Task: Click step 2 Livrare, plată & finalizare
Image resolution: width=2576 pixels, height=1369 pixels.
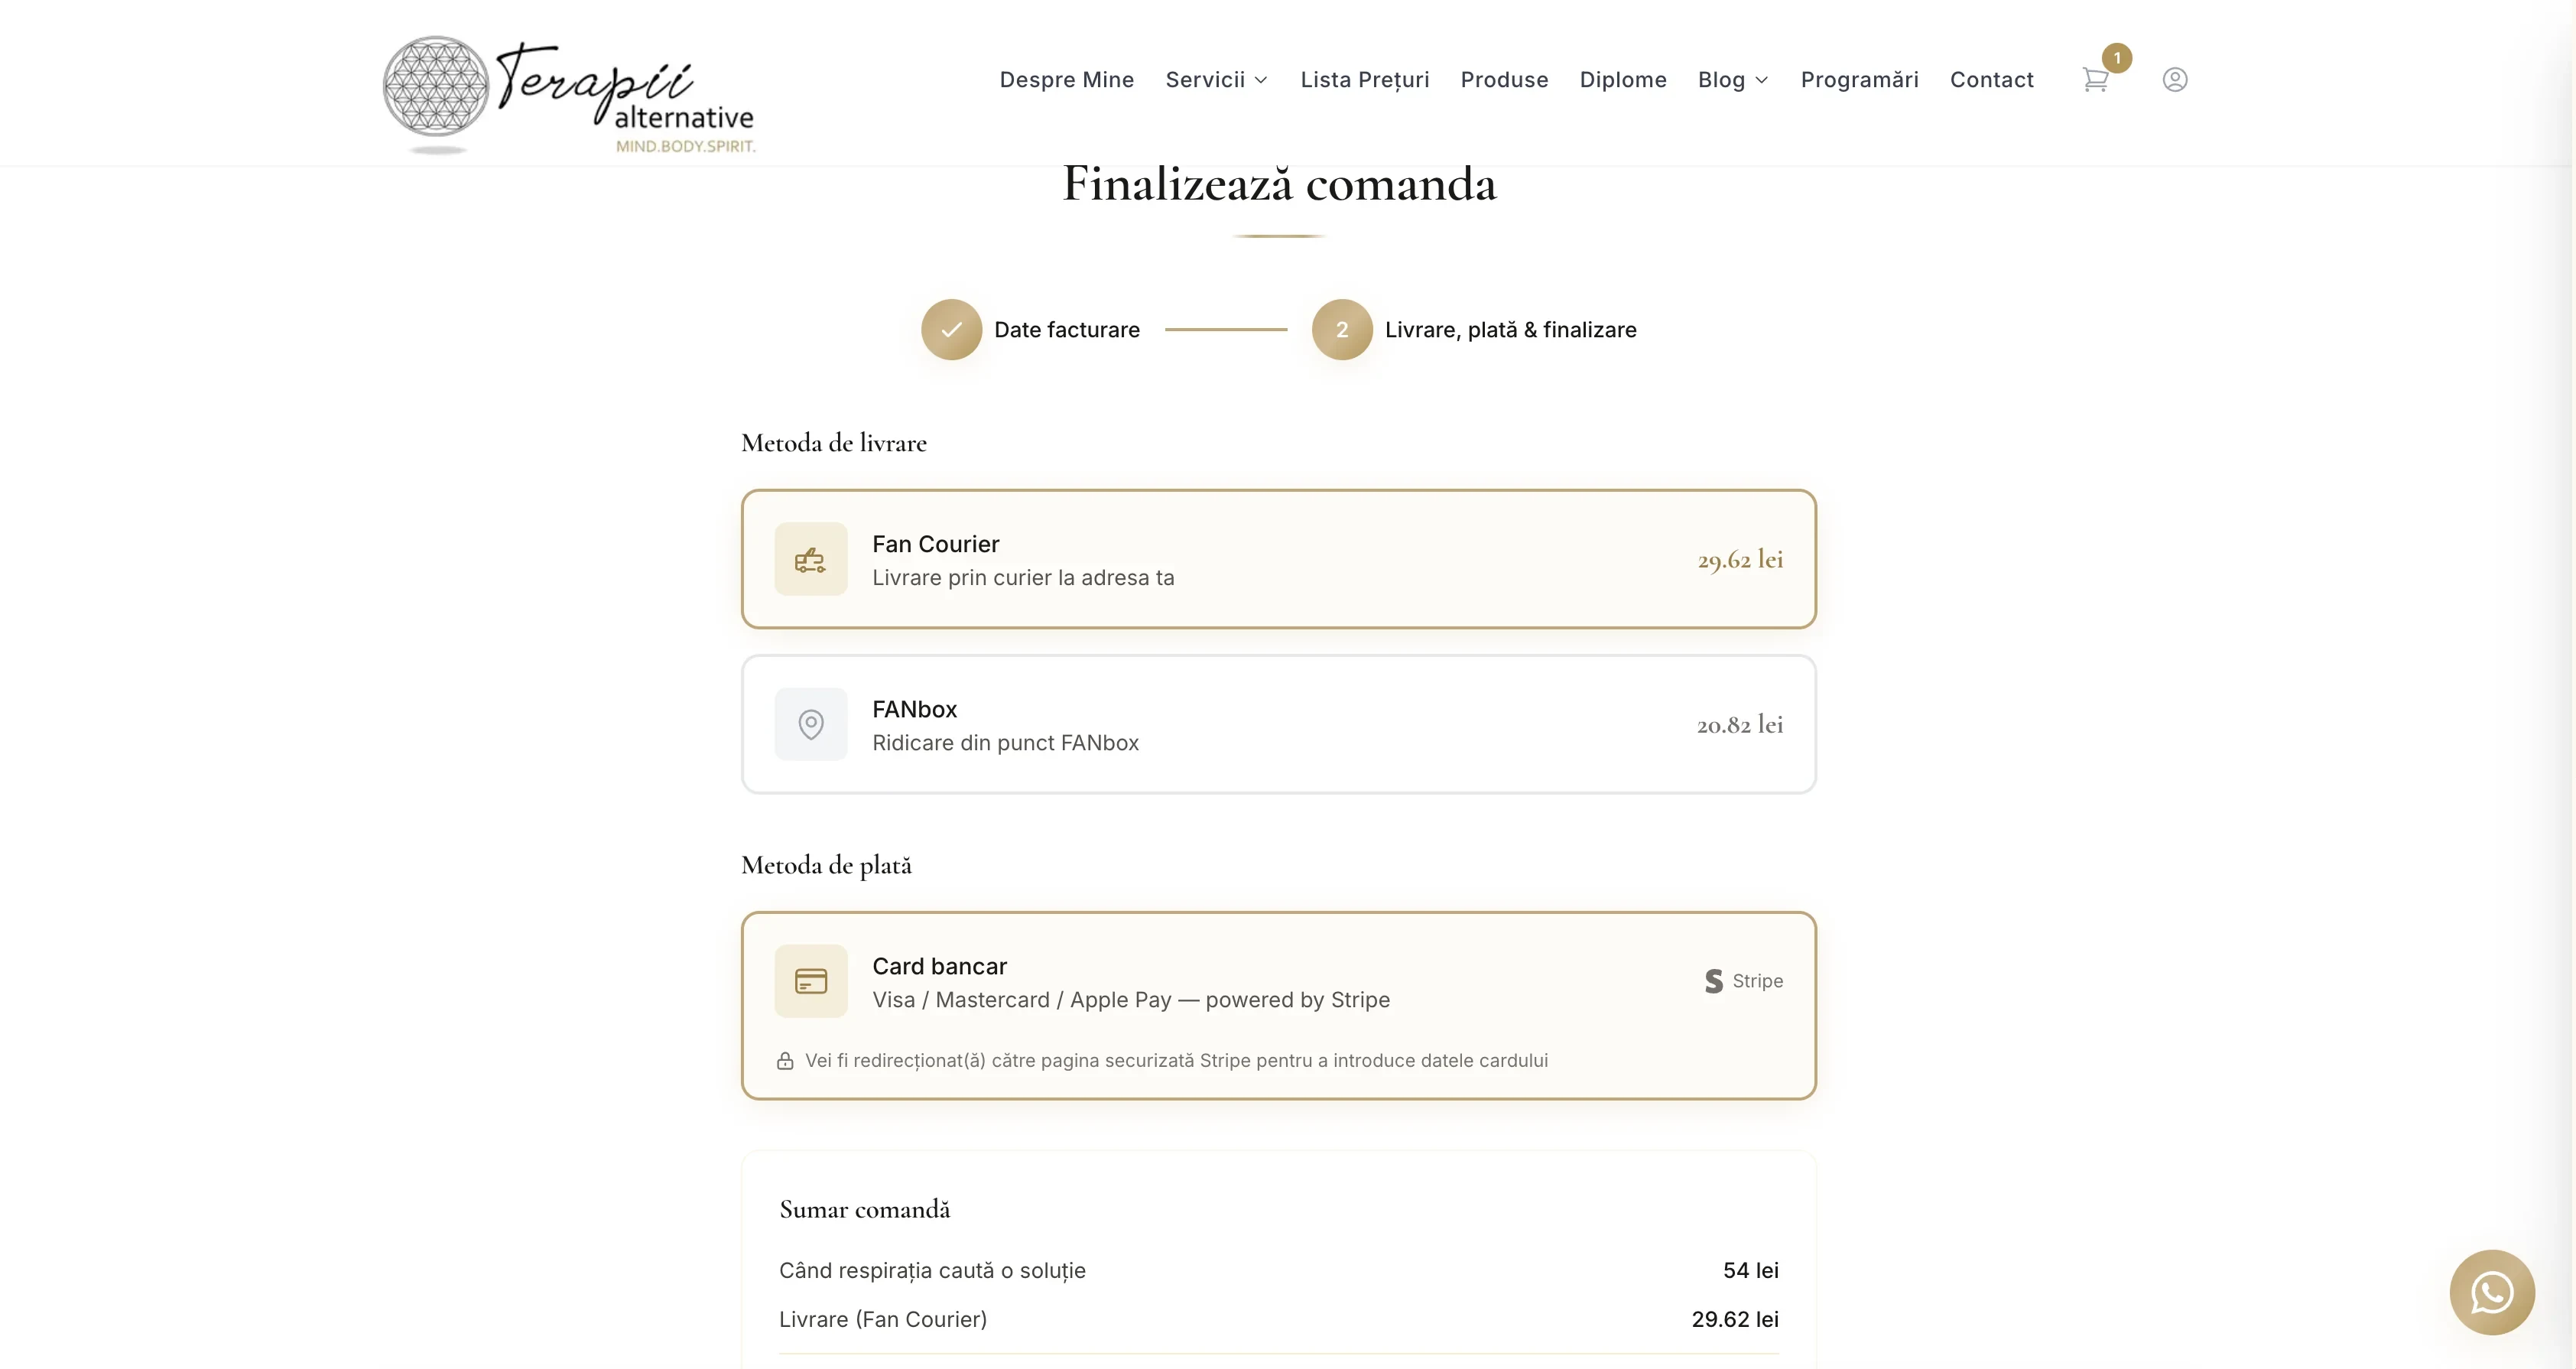Action: 1474,329
